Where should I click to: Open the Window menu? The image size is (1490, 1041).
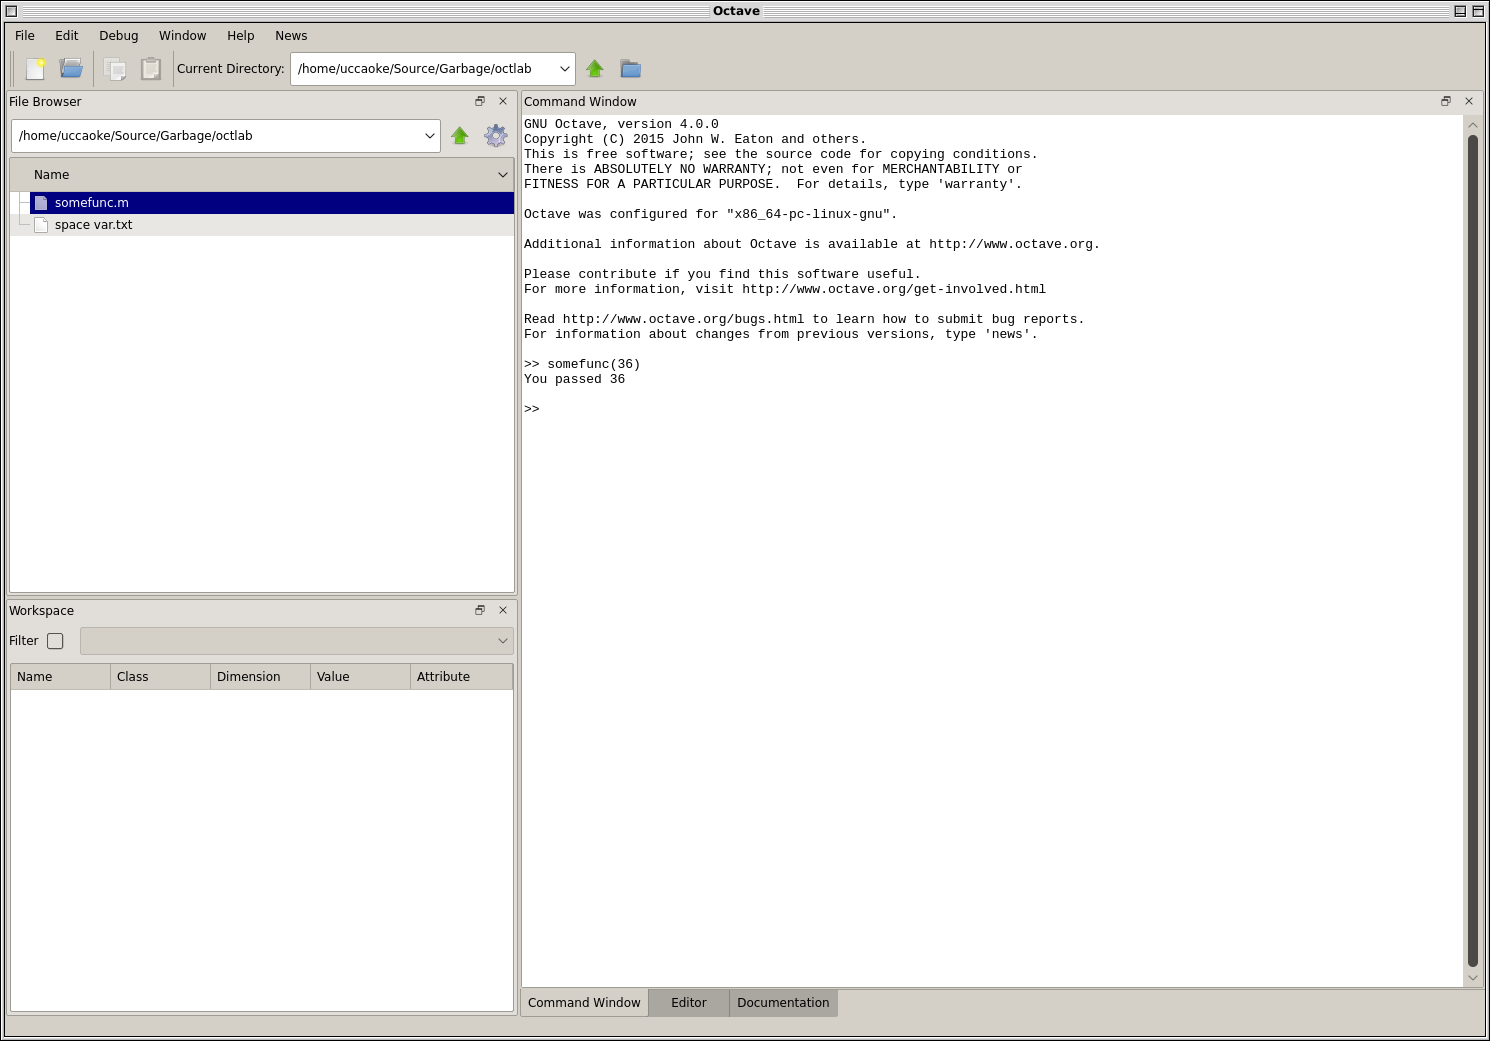click(x=183, y=36)
